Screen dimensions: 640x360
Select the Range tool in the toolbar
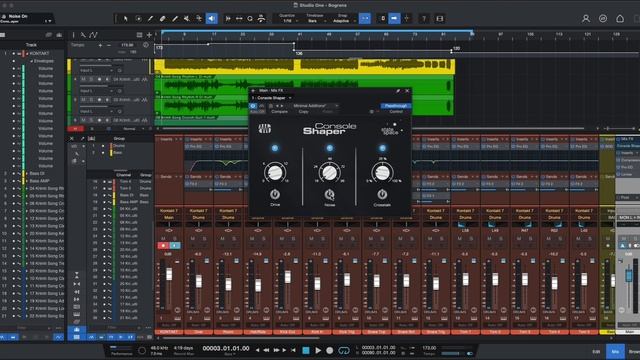138,18
